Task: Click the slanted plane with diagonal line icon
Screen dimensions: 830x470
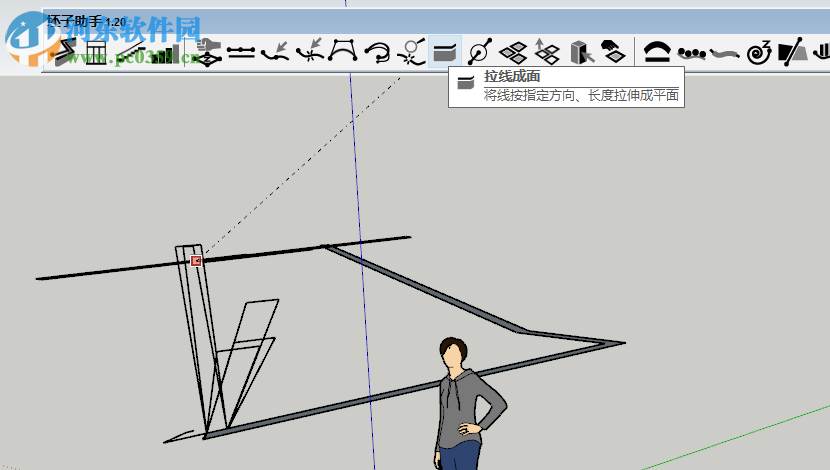Action: pos(792,52)
